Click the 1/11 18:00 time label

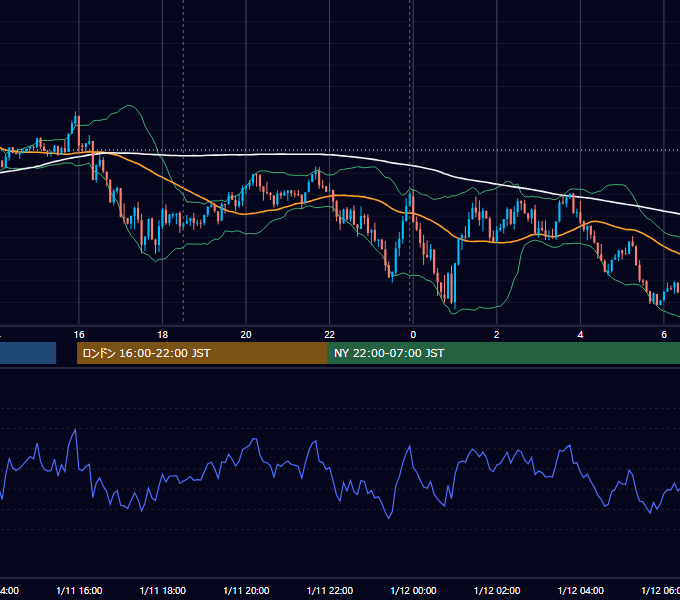tap(163, 590)
